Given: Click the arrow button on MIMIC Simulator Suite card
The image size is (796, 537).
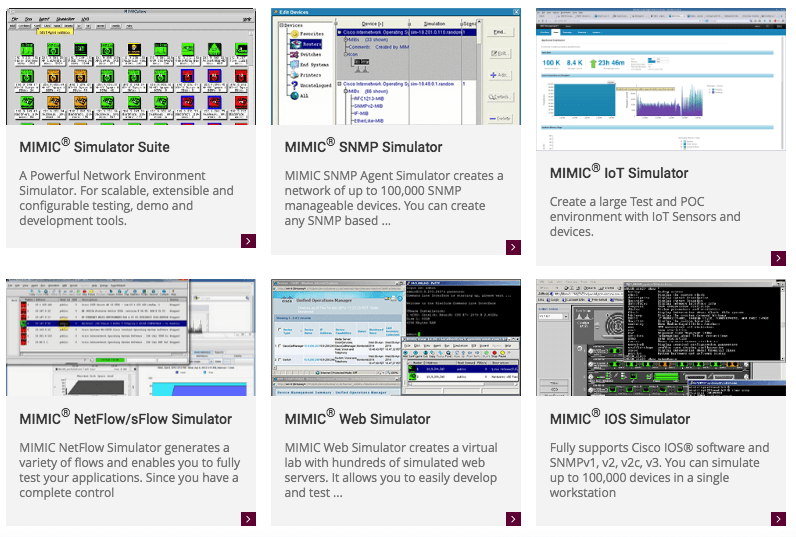Looking at the screenshot, I should (248, 241).
